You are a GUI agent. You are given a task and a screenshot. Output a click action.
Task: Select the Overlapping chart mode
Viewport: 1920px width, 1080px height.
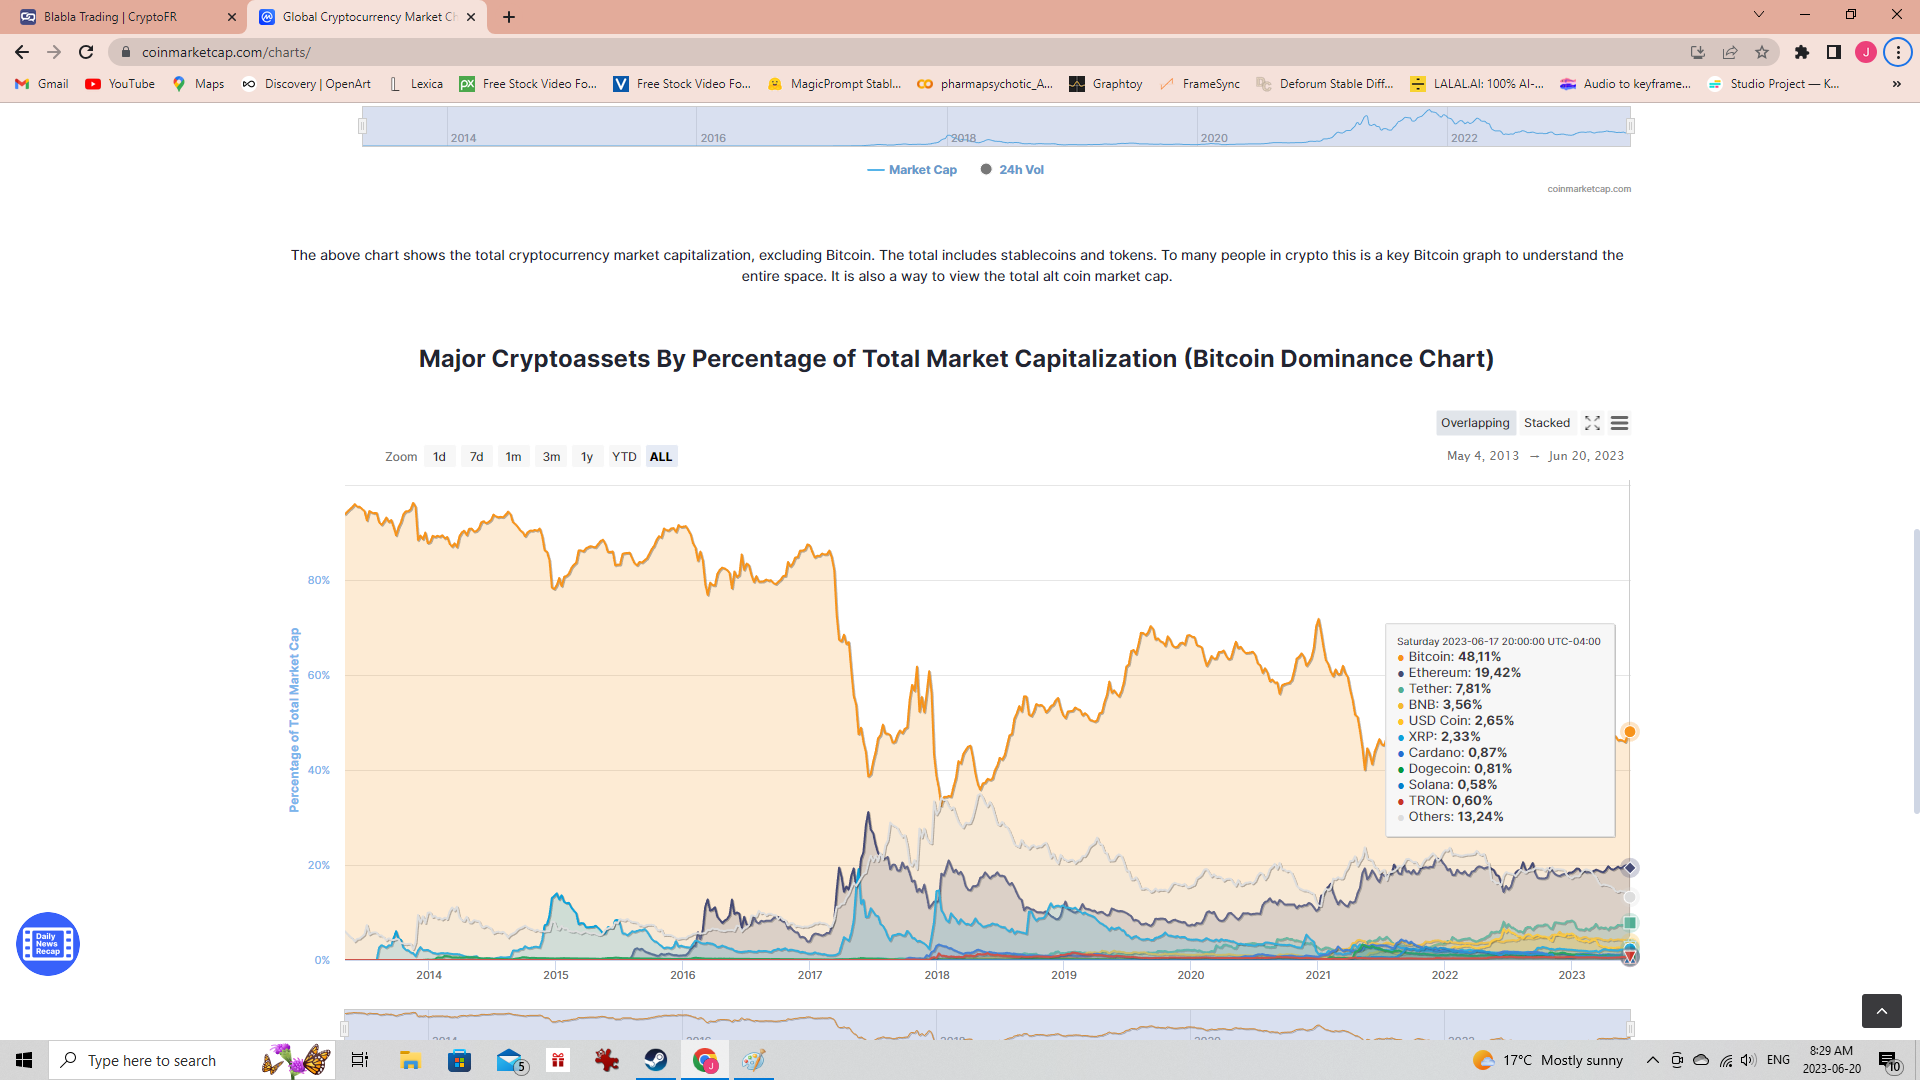(1475, 423)
